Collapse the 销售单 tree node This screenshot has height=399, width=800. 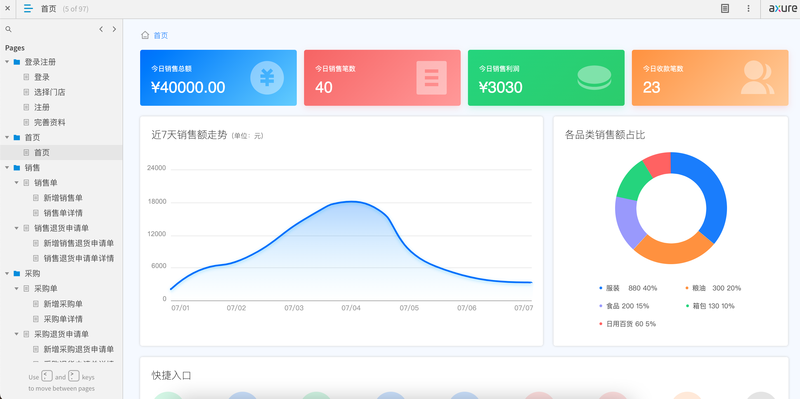(x=17, y=183)
